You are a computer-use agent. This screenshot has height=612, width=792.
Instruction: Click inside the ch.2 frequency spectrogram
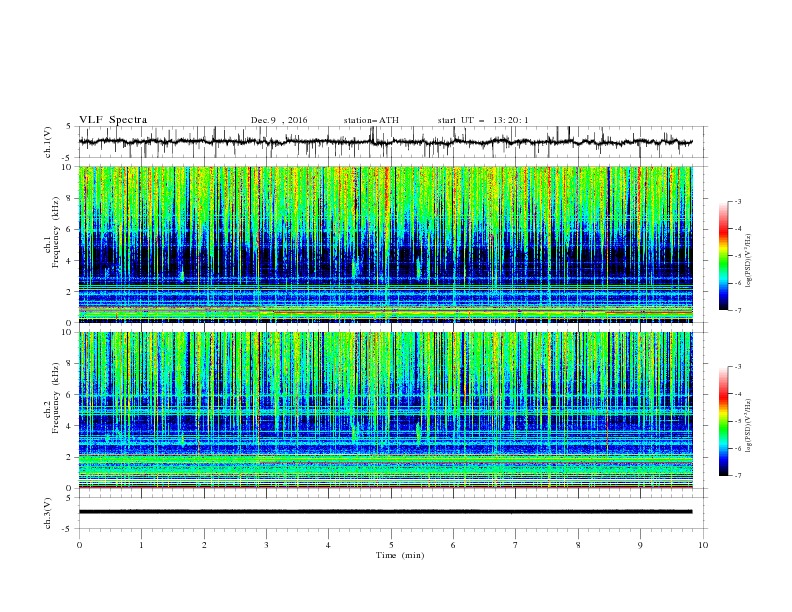click(x=385, y=410)
